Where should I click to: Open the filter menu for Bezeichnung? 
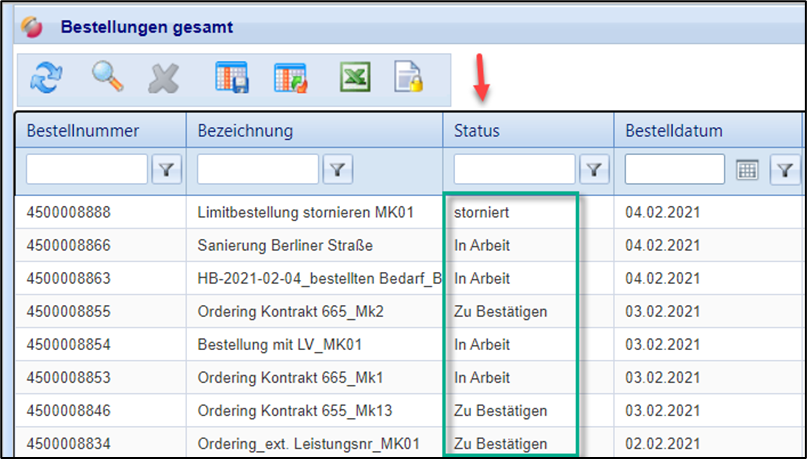click(338, 170)
